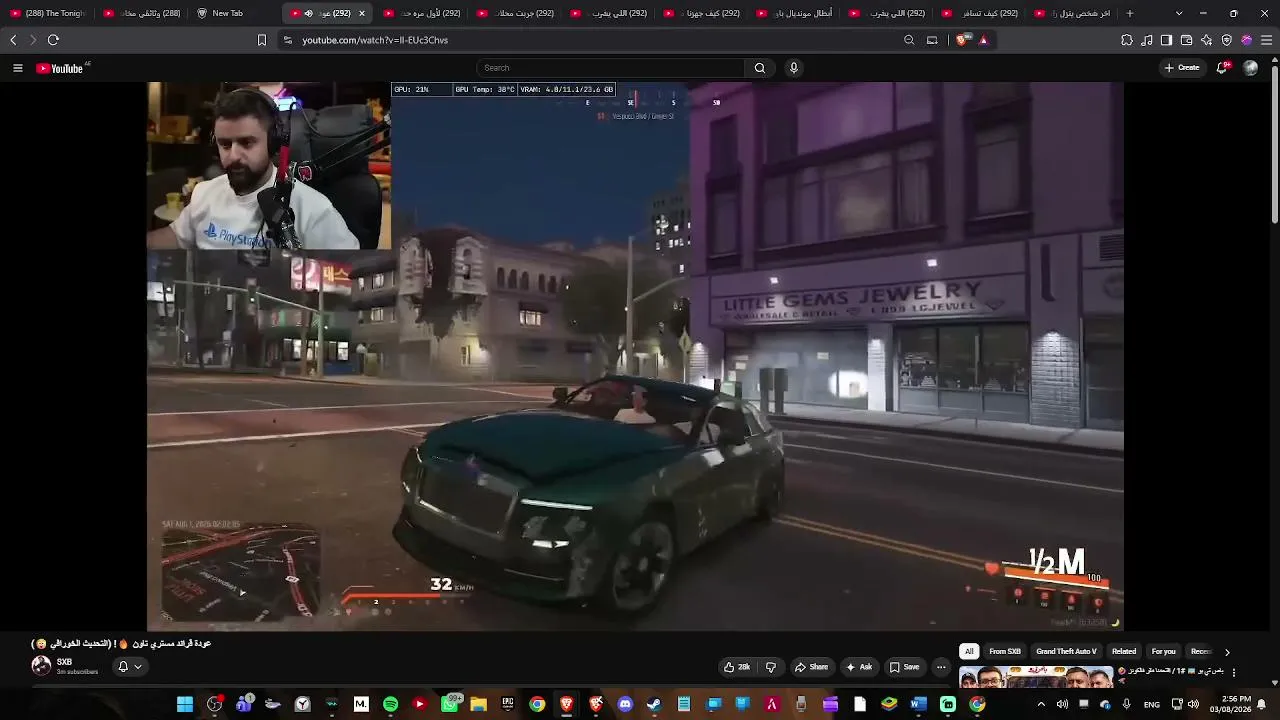Click the Ask button
1280x720 pixels.
(859, 667)
